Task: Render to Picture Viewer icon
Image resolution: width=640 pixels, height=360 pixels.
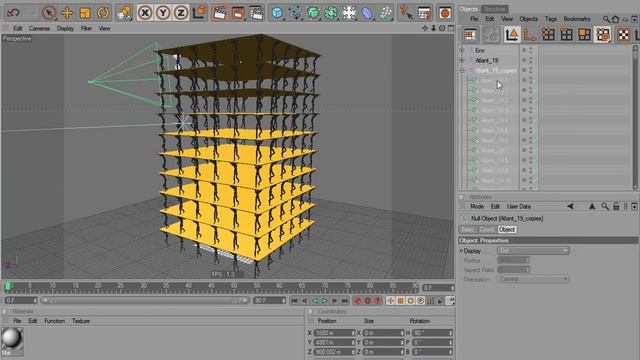Action: pyautogui.click(x=238, y=13)
